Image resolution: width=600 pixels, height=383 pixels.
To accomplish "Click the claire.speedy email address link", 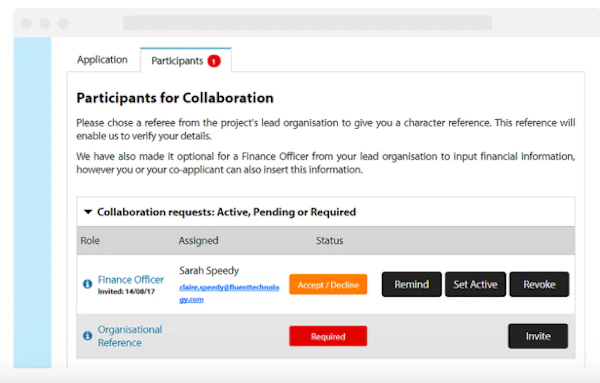I will pyautogui.click(x=229, y=293).
